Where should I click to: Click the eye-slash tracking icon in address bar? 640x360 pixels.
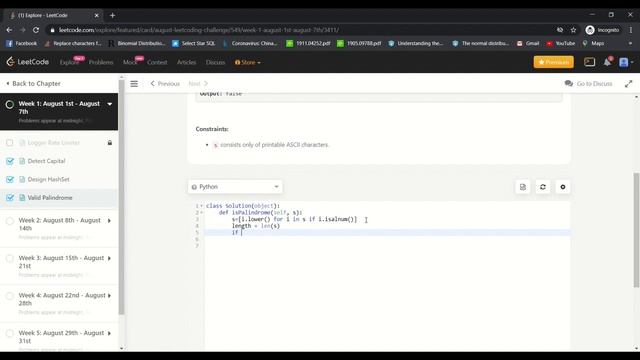tap(560, 30)
